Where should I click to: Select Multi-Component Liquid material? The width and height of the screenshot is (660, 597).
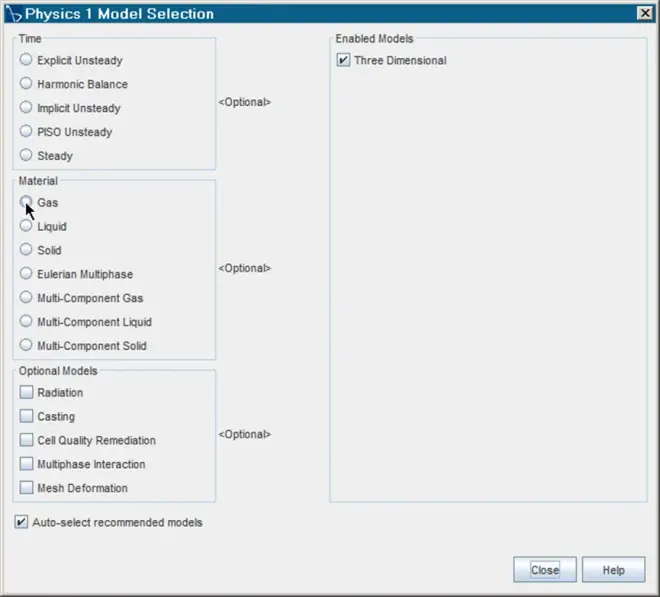26,321
